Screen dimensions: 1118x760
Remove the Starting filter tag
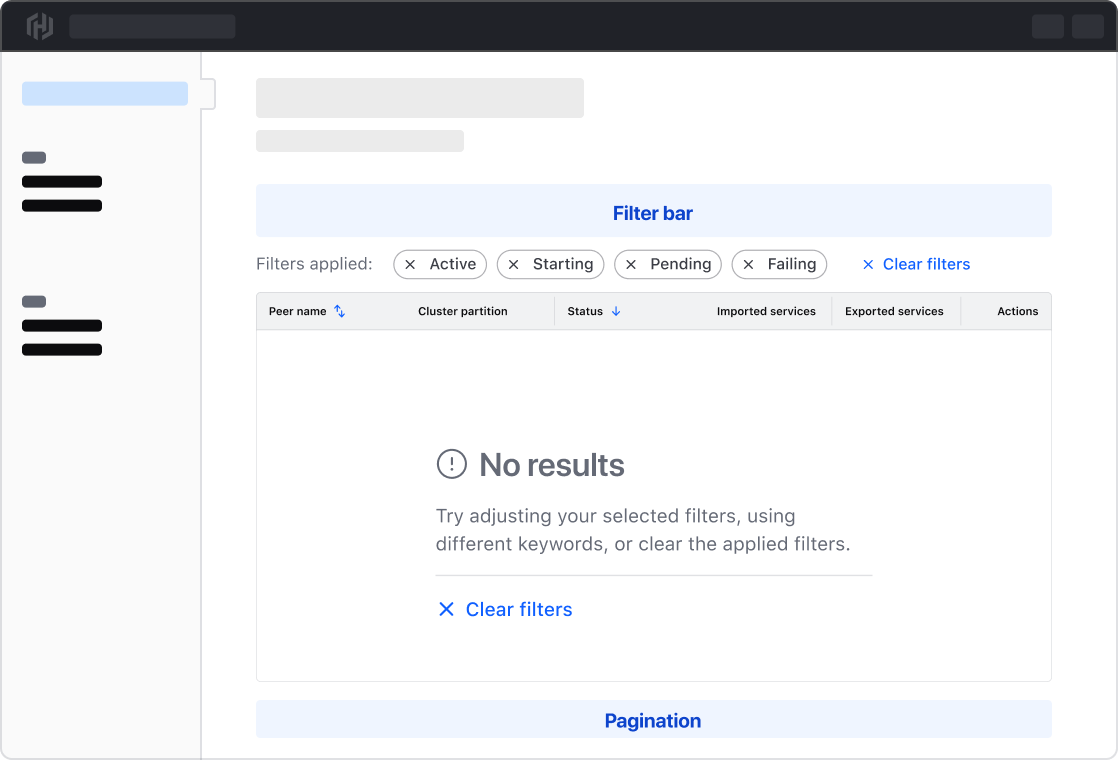tap(514, 264)
